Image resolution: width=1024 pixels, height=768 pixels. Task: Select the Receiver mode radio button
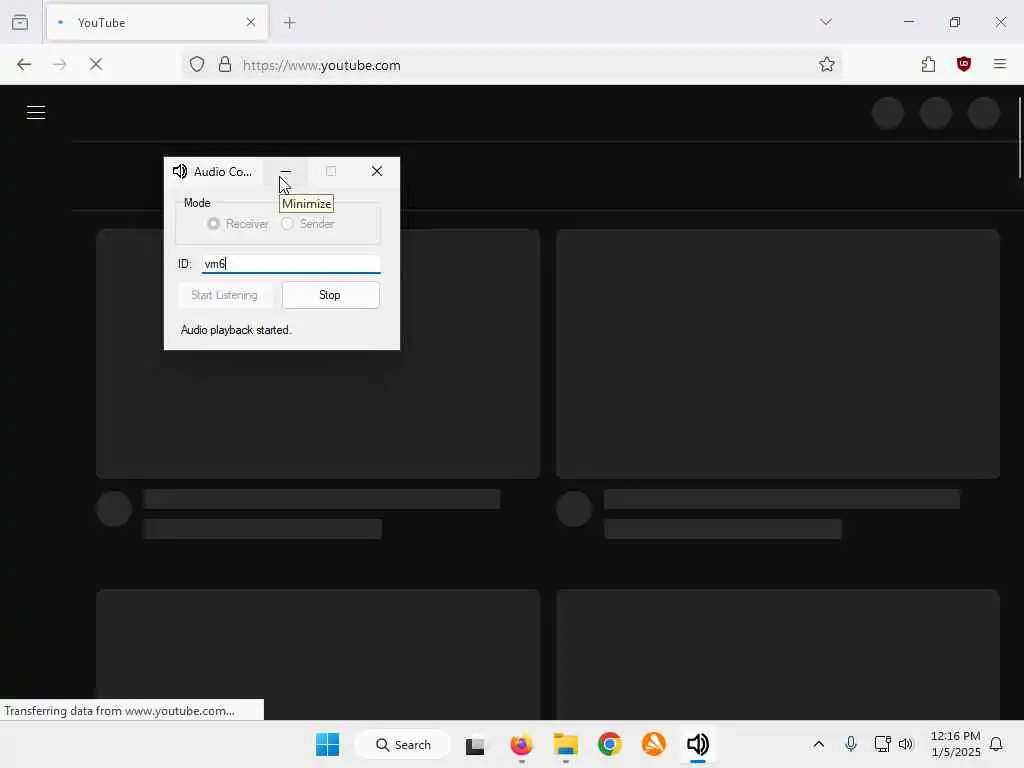coord(214,223)
